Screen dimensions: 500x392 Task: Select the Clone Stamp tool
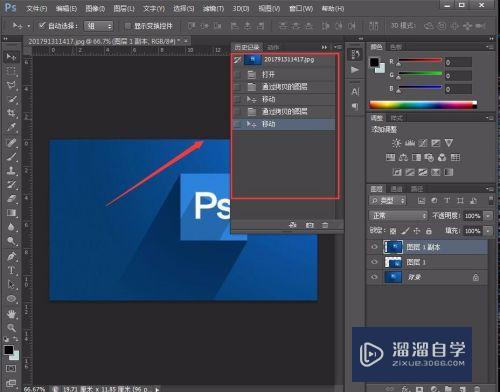(11, 171)
